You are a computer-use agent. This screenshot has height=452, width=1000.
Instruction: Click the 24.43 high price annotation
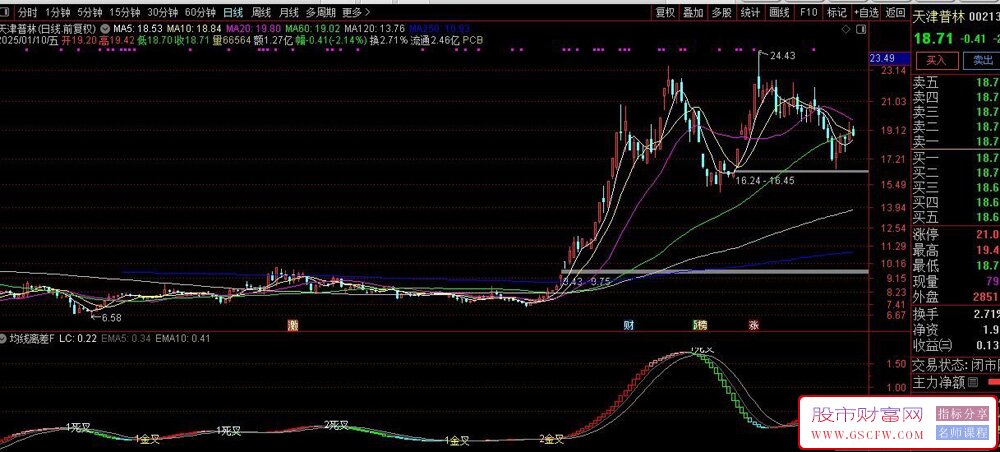pyautogui.click(x=783, y=56)
